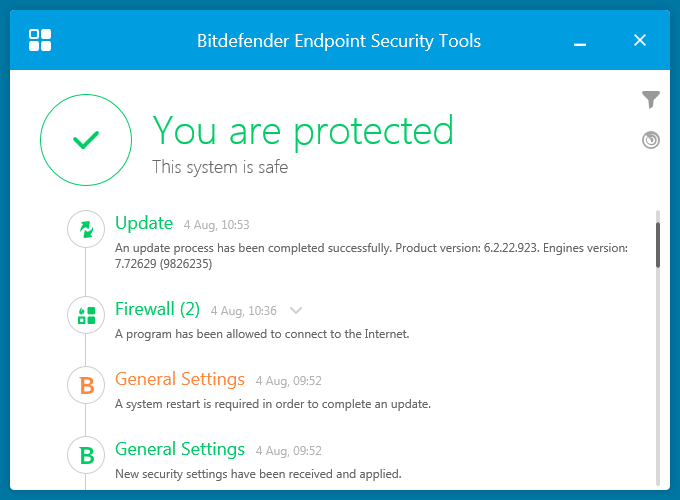Click the system restart required message
The width and height of the screenshot is (680, 500).
pyautogui.click(x=272, y=404)
